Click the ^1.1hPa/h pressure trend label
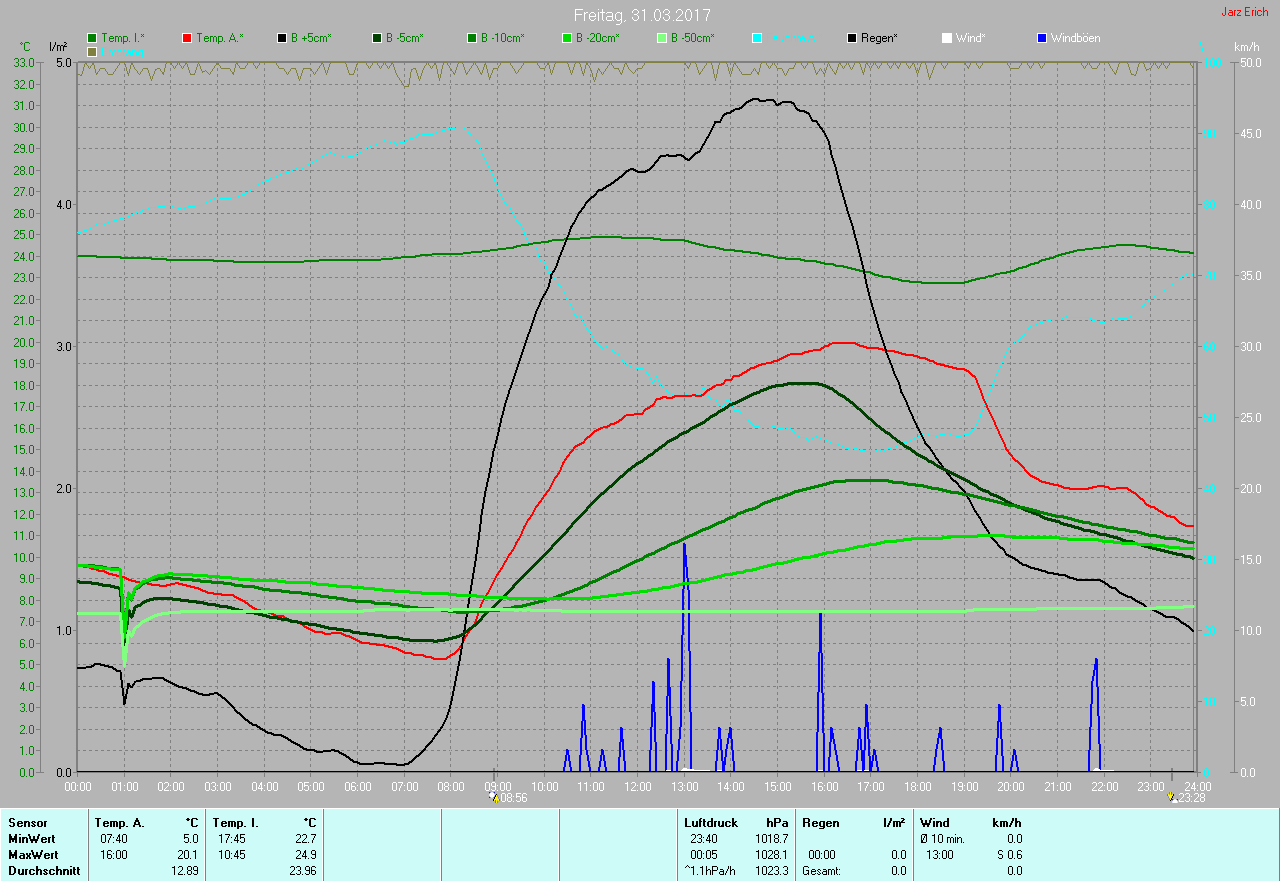This screenshot has width=1280, height=881. [710, 871]
